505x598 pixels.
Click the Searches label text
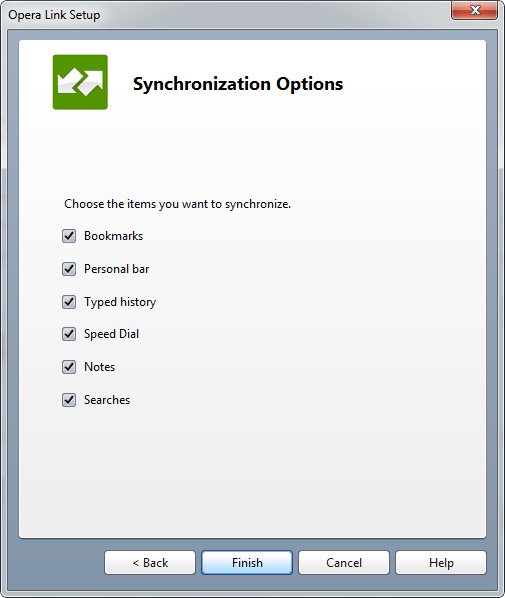[107, 400]
